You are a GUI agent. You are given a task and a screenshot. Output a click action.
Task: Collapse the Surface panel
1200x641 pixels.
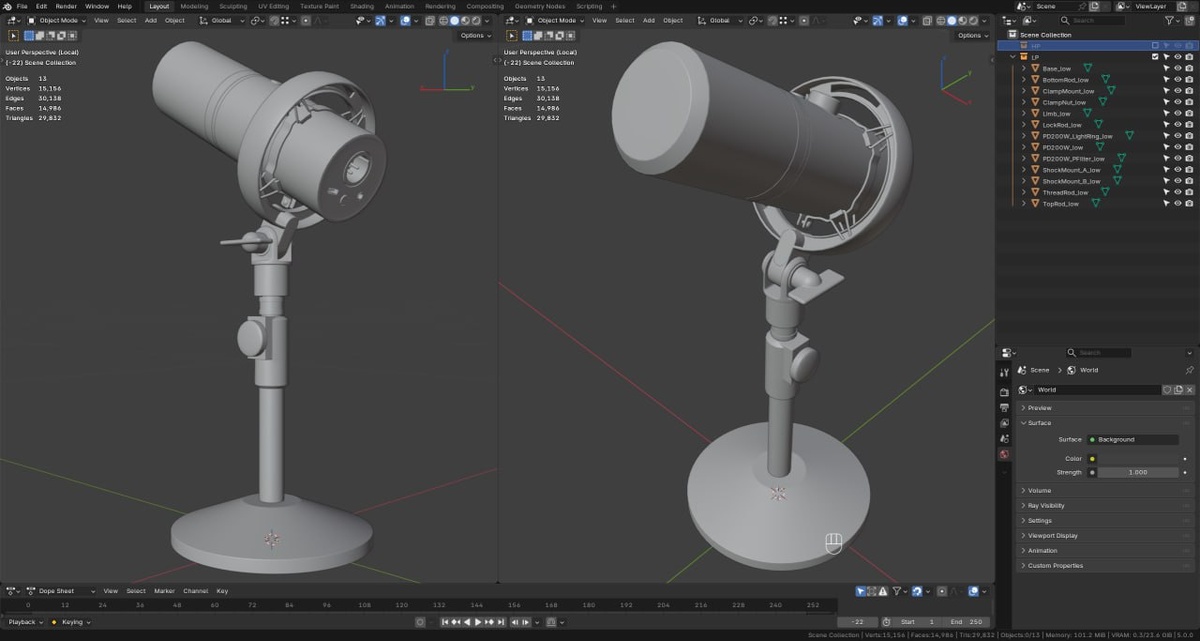[x=1106, y=423]
